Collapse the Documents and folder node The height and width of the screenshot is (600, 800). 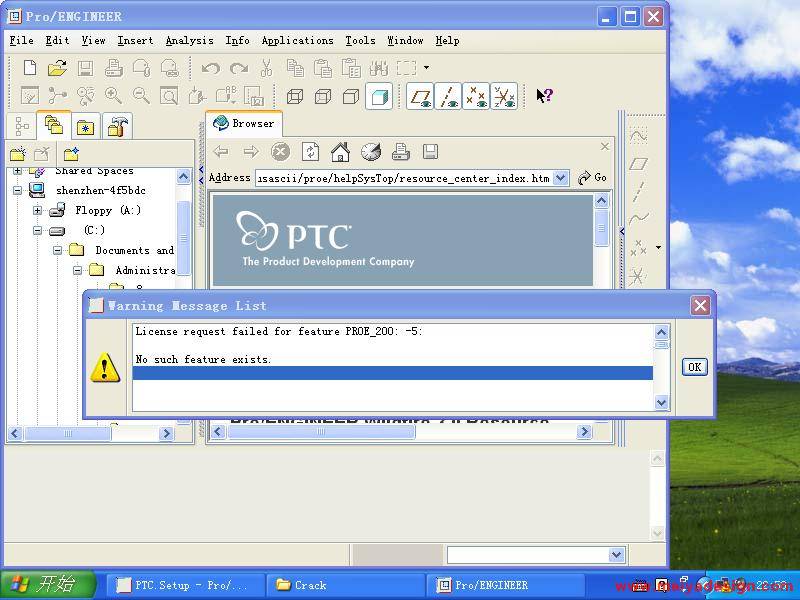[x=57, y=251]
